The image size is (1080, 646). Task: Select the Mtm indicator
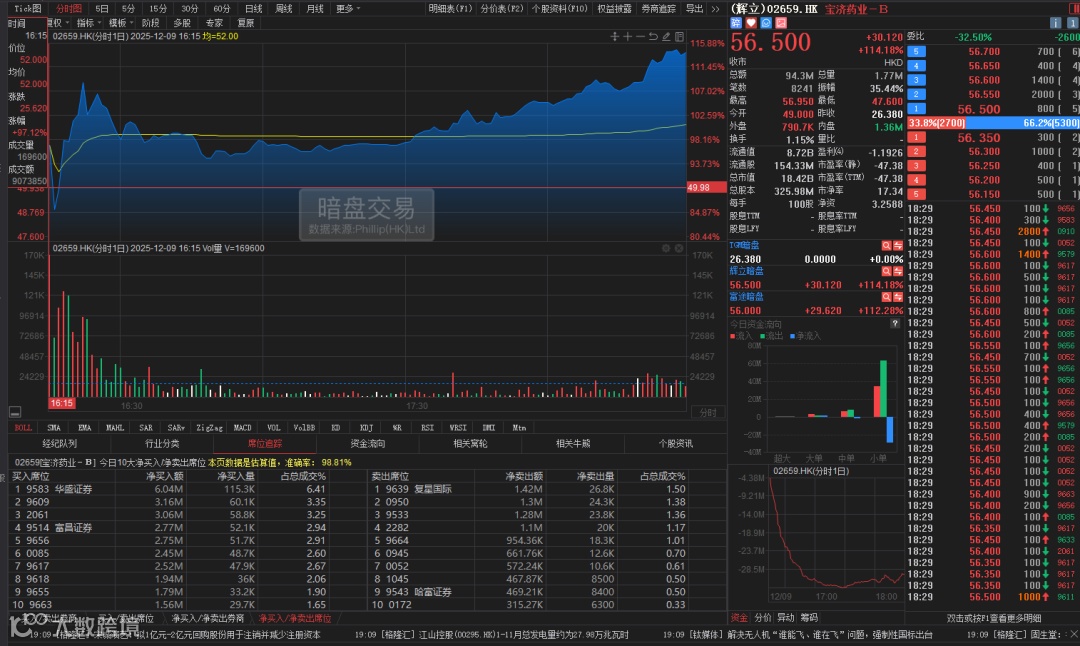point(519,428)
